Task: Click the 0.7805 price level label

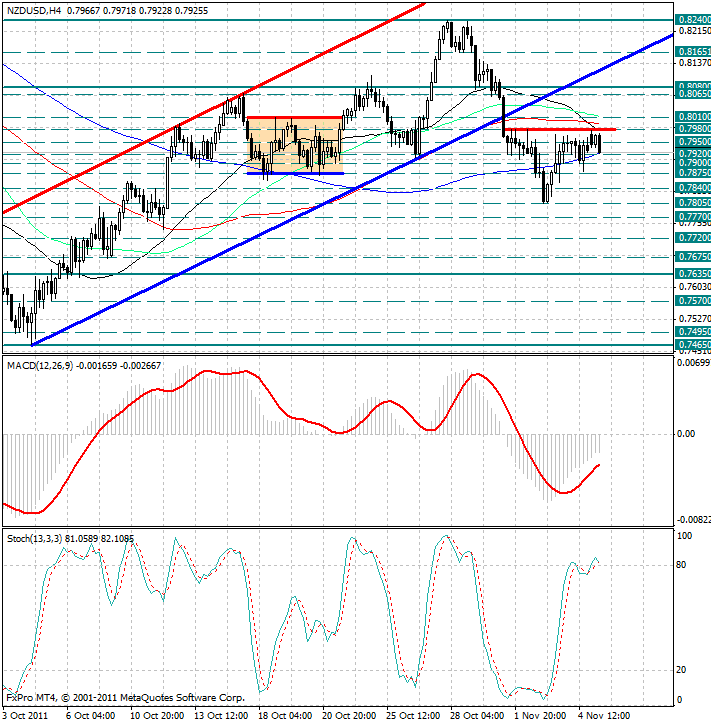Action: point(693,203)
